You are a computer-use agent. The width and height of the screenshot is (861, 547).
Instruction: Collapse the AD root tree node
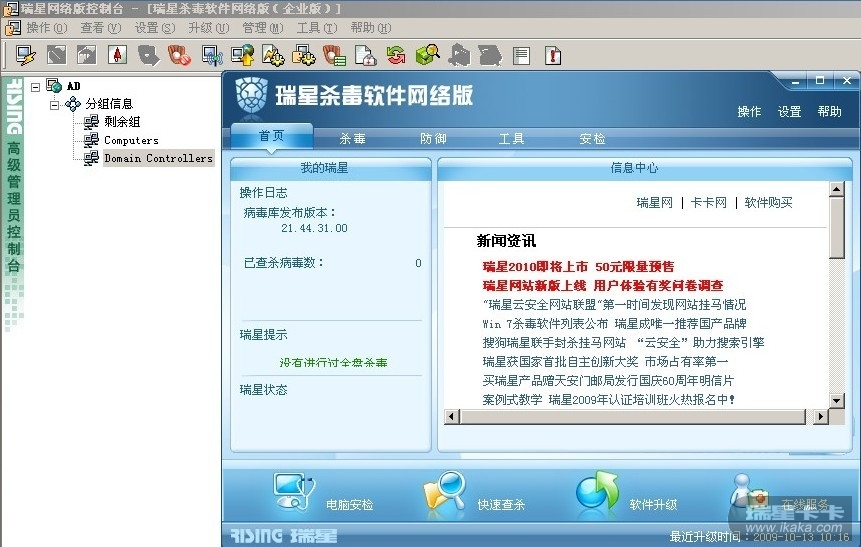36,87
